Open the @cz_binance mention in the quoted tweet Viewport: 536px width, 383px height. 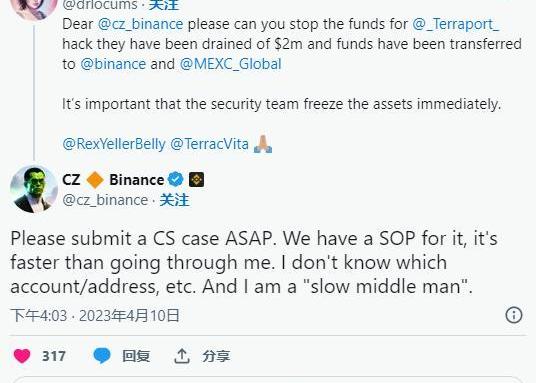coord(140,25)
